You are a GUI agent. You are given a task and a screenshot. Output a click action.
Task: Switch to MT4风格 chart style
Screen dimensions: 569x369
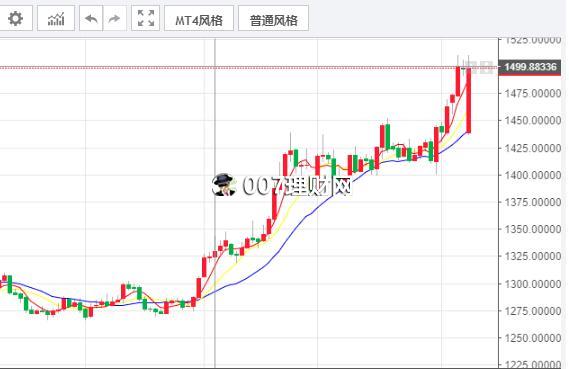click(x=199, y=19)
